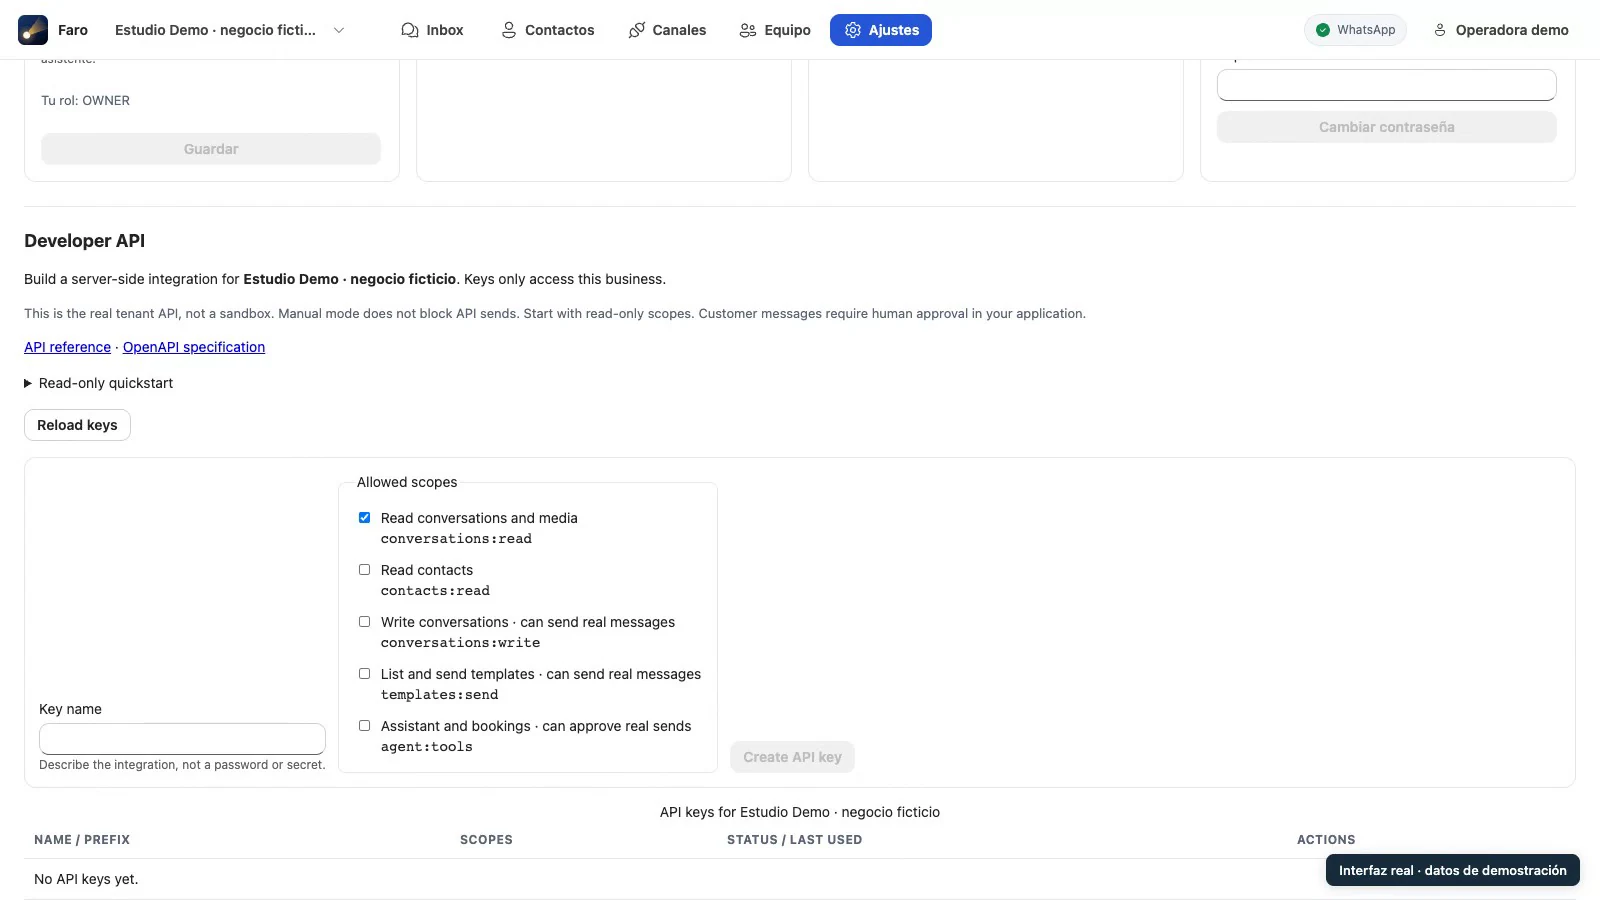1600x900 pixels.
Task: Click the password field above Cambiar contraseña
Action: click(1386, 85)
